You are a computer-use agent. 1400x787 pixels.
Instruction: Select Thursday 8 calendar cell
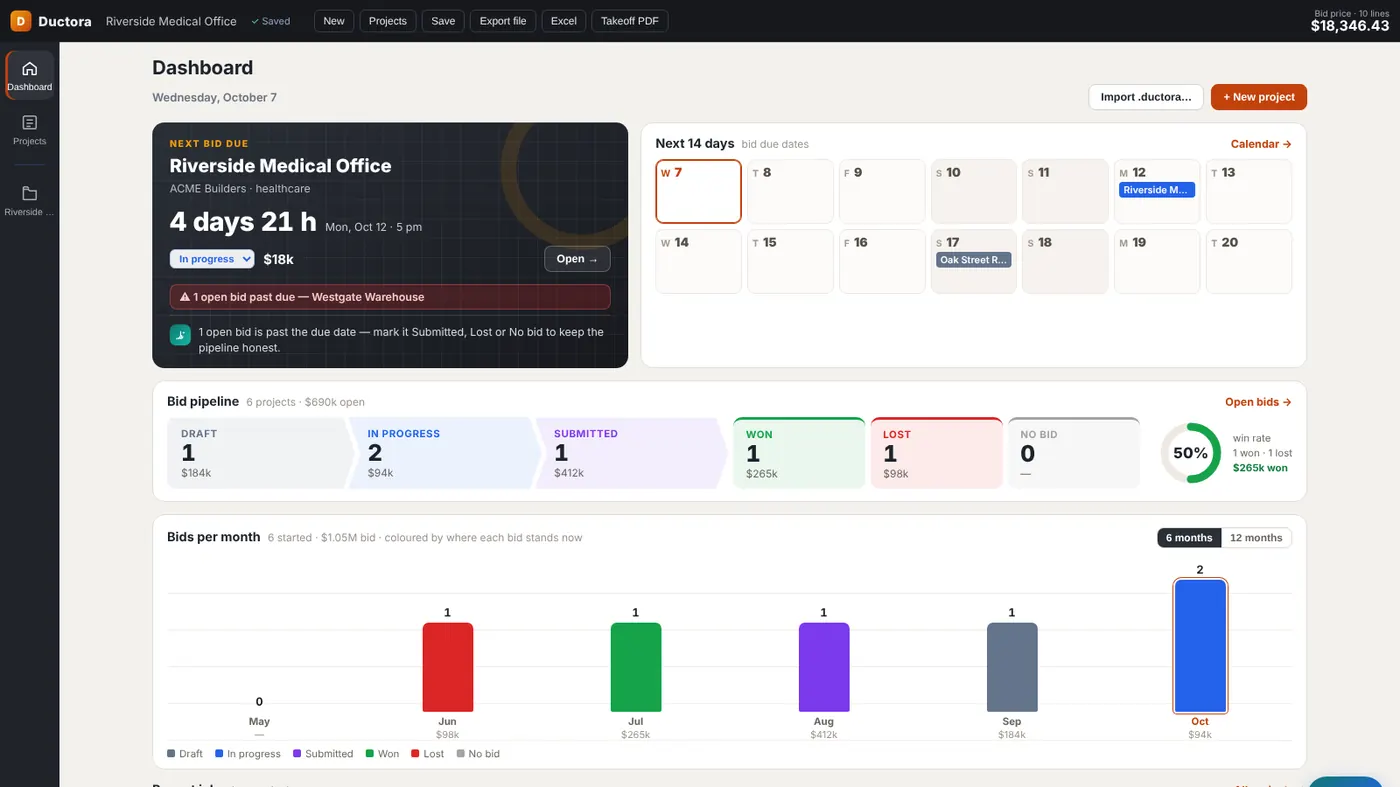coord(790,191)
